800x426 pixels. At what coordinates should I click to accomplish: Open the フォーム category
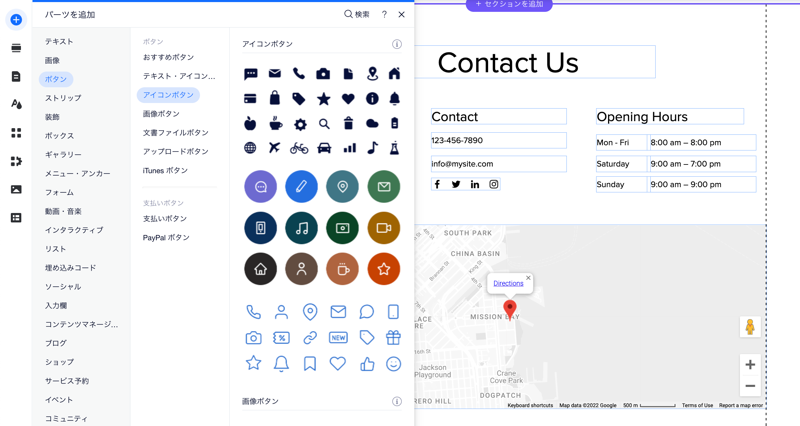pos(59,192)
